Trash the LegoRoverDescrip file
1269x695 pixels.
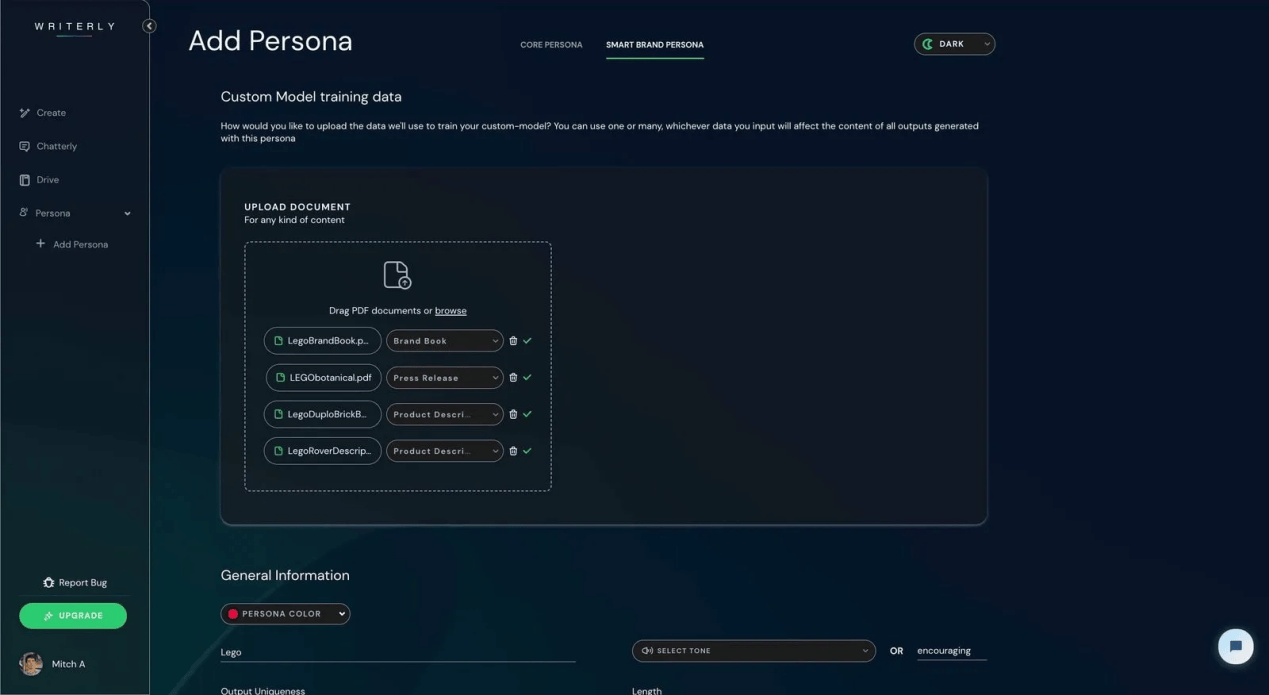513,451
